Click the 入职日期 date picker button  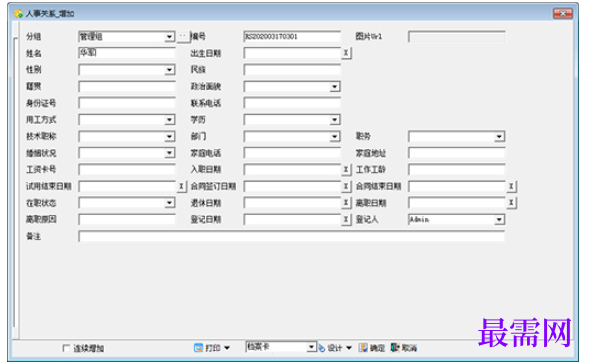pos(346,169)
